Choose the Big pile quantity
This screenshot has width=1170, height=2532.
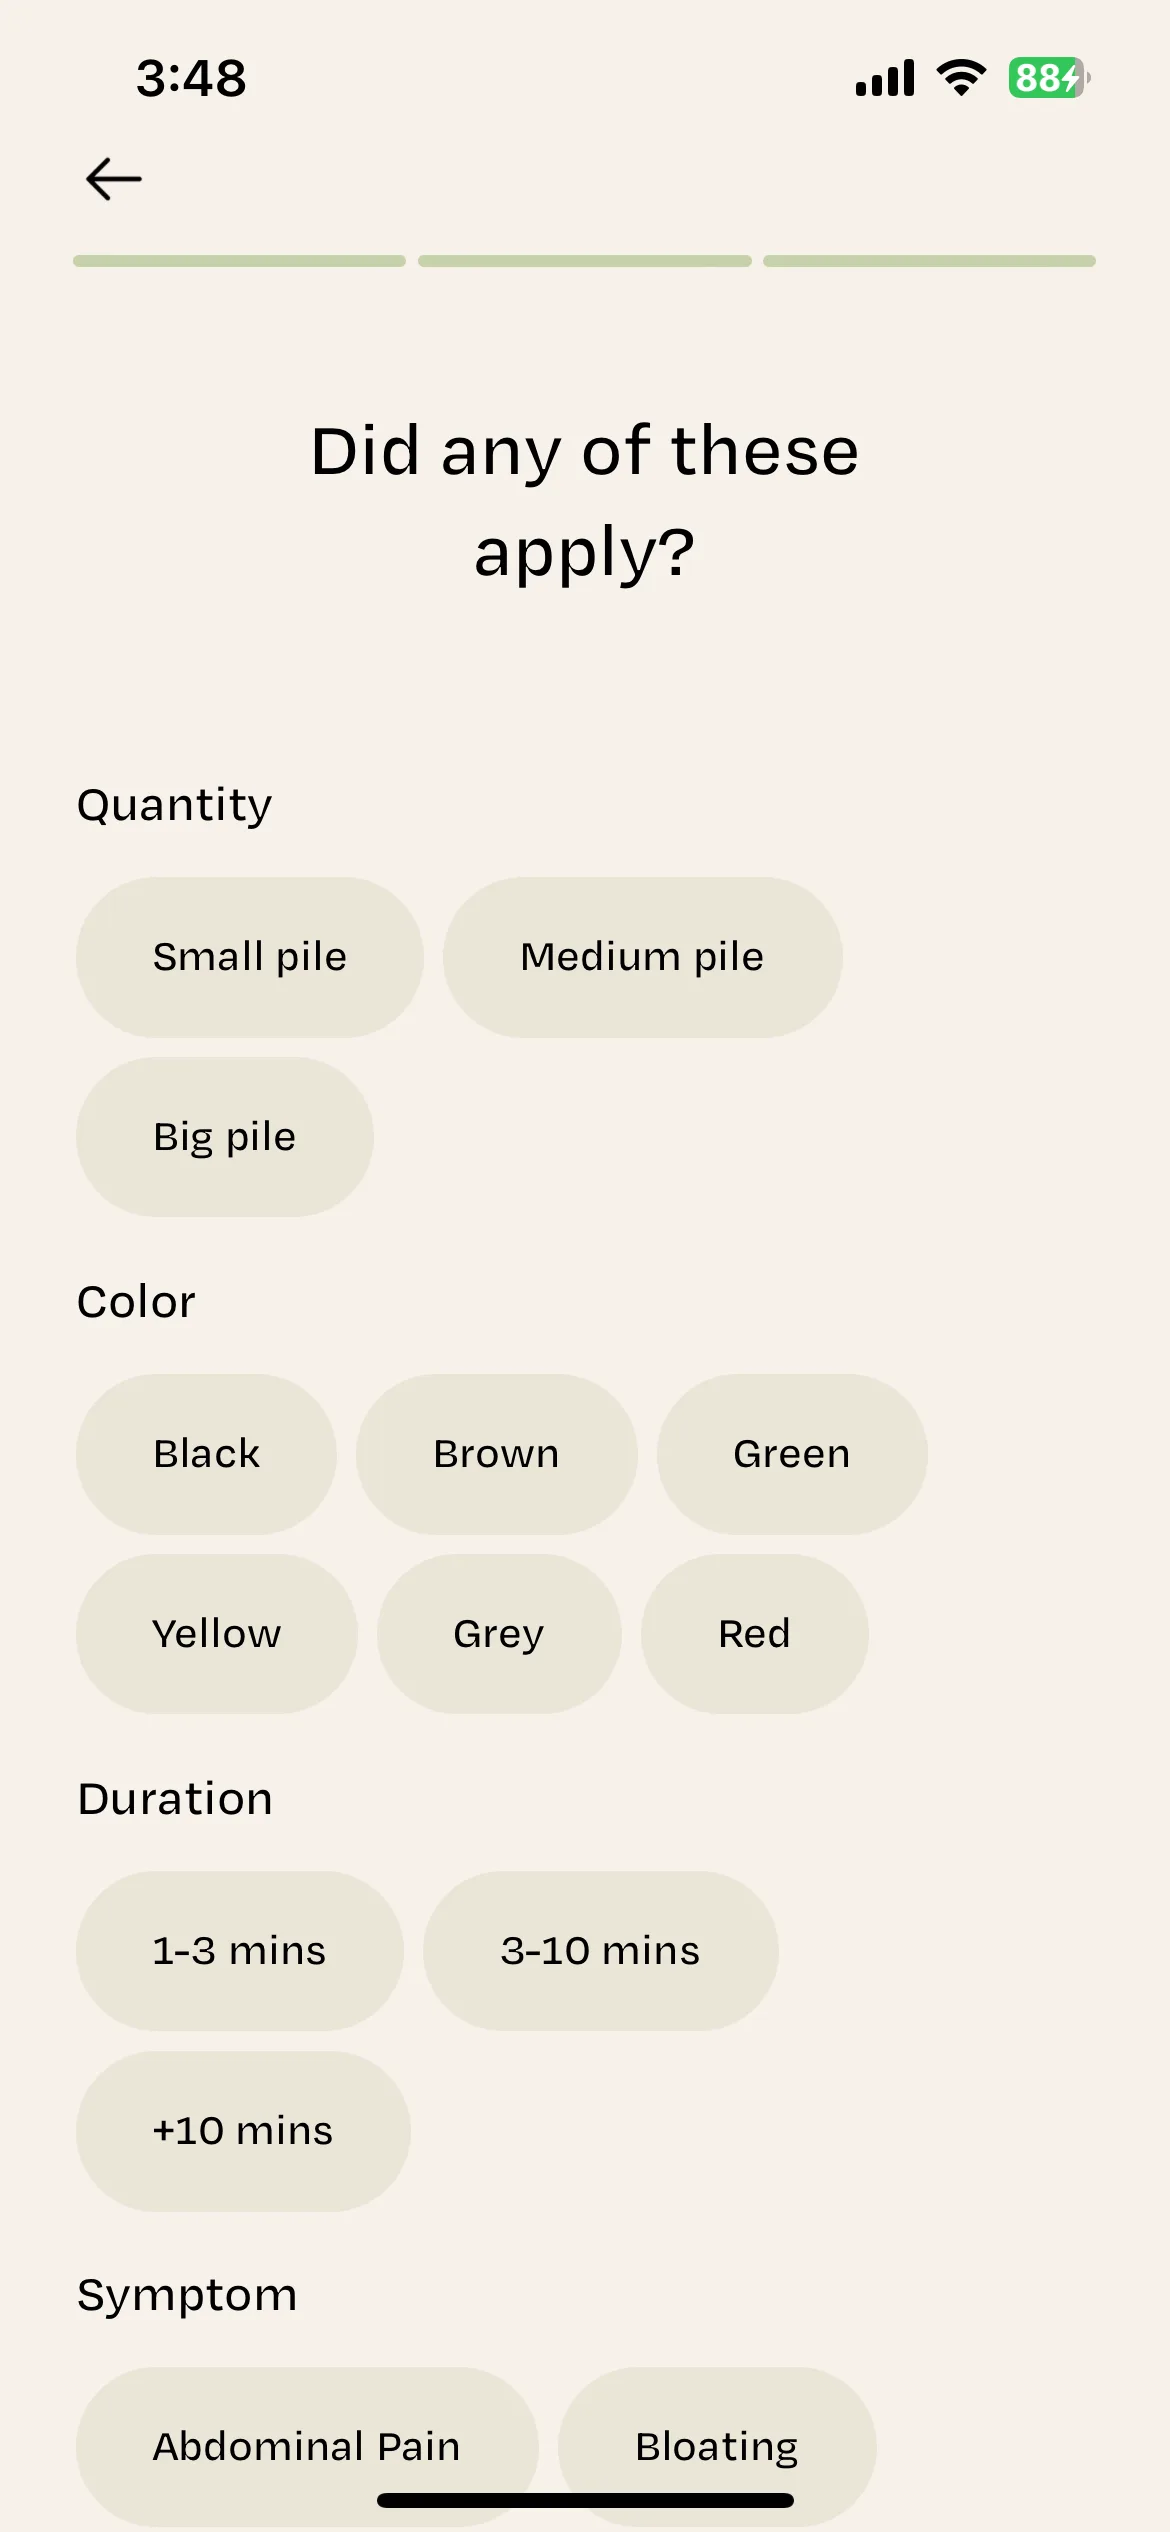tap(225, 1137)
